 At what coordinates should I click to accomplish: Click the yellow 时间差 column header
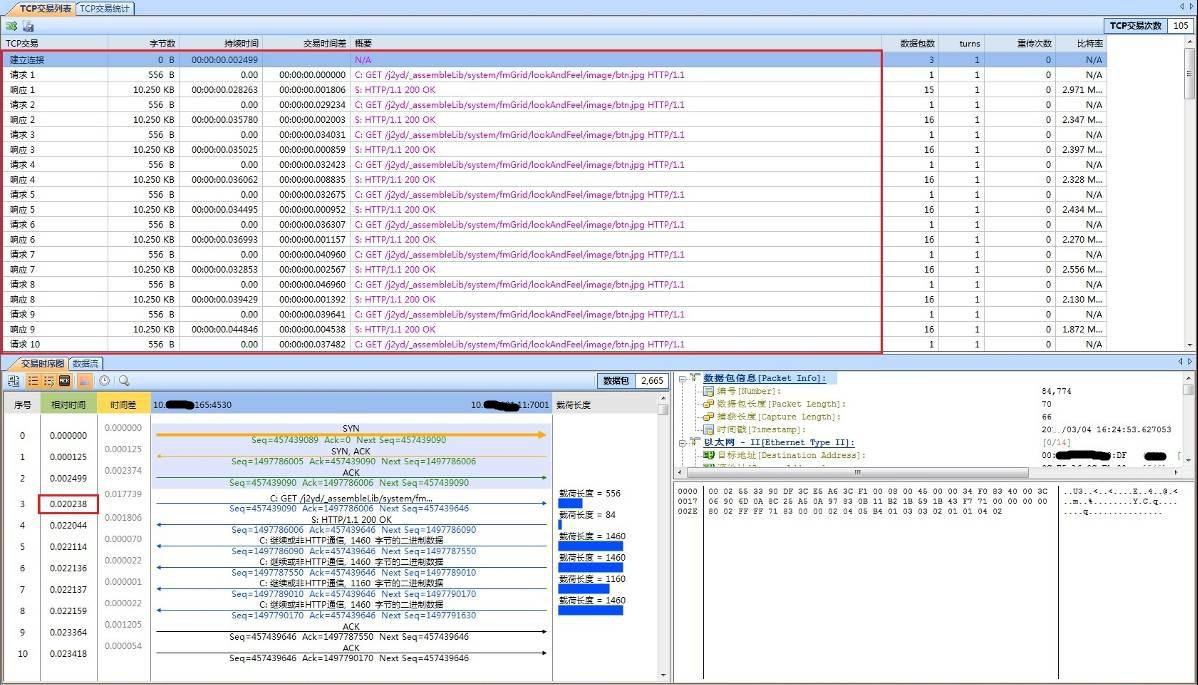(123, 405)
